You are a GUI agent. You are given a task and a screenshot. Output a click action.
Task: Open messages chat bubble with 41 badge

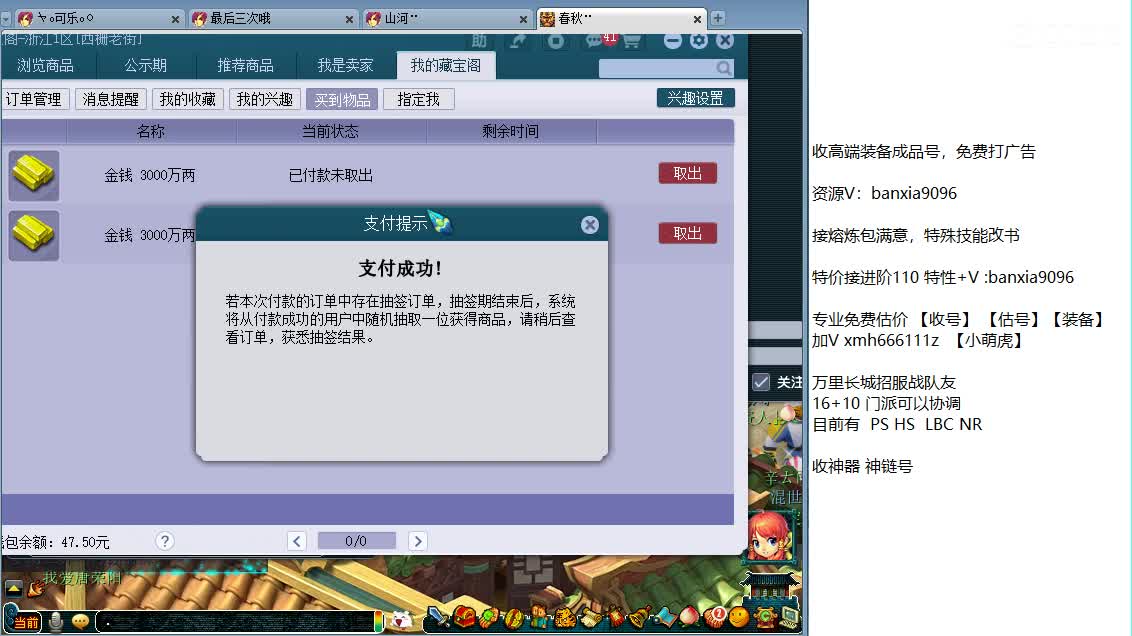pos(595,41)
